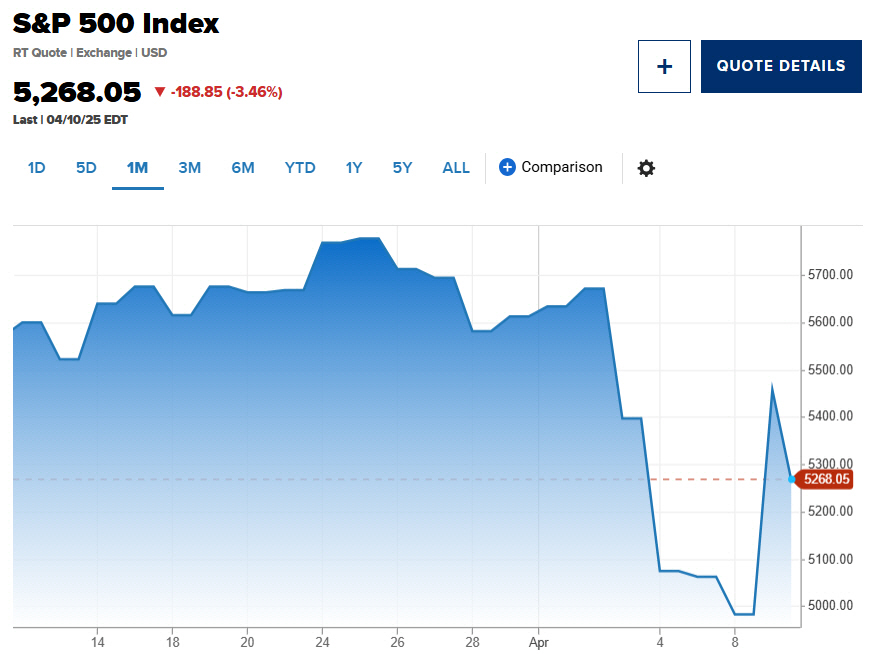Switch to the 5D time range
Image resolution: width=878 pixels, height=654 pixels.
[85, 168]
